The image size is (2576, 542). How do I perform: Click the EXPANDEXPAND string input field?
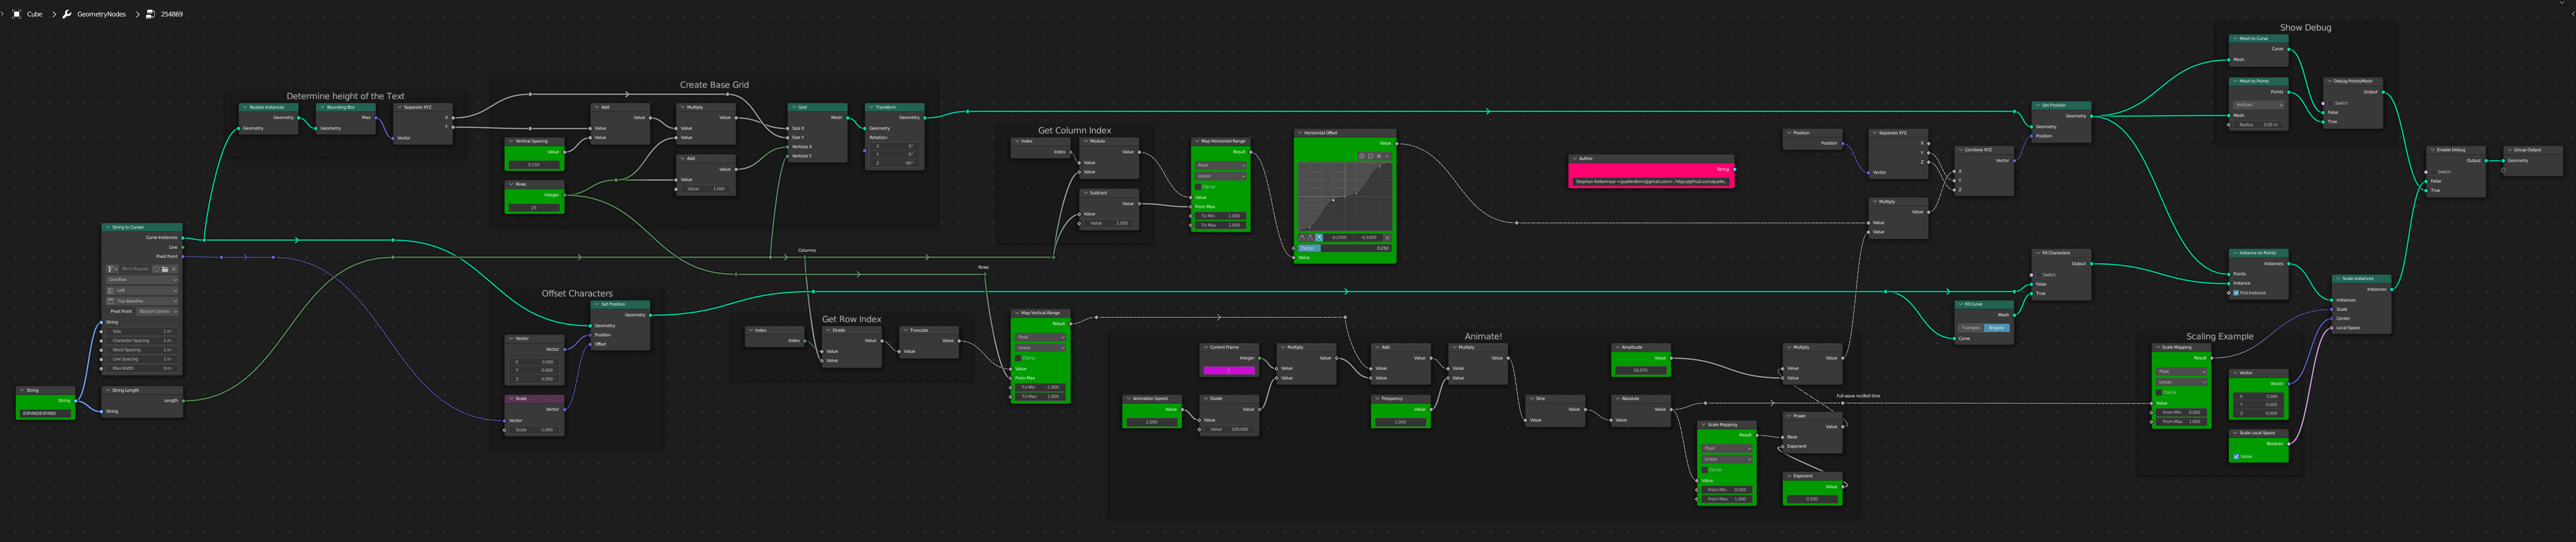click(45, 413)
